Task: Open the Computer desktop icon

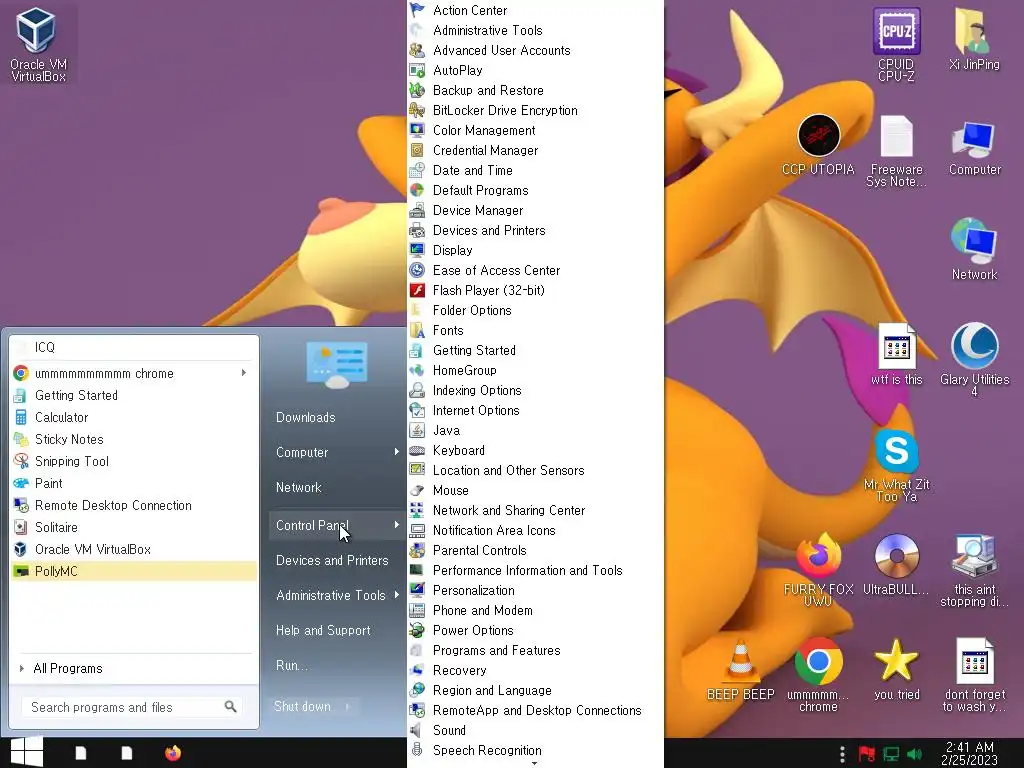Action: 974,146
